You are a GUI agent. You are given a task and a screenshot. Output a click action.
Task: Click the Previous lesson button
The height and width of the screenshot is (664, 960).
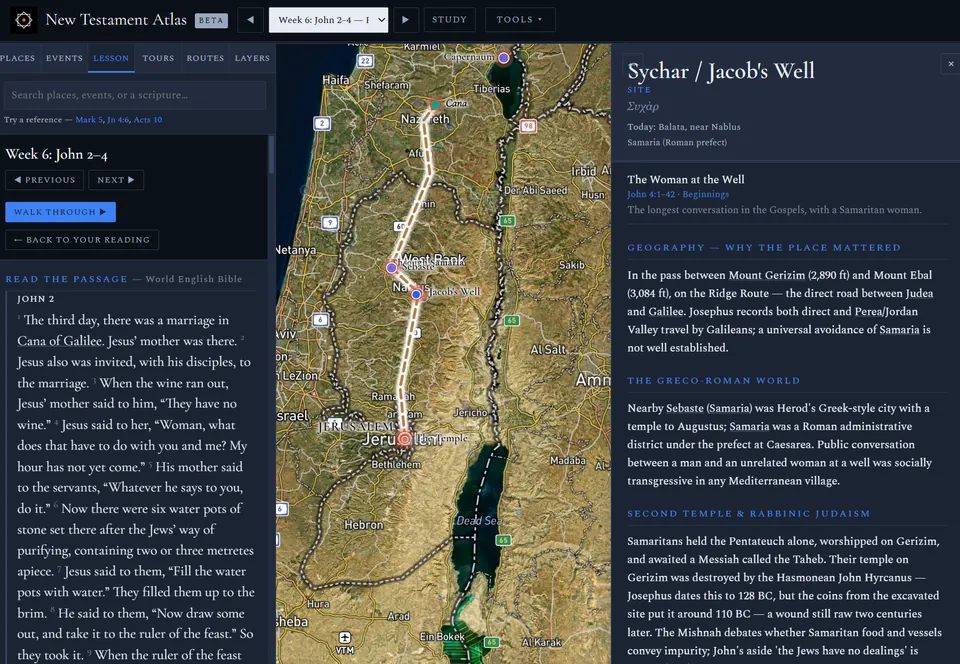[44, 180]
